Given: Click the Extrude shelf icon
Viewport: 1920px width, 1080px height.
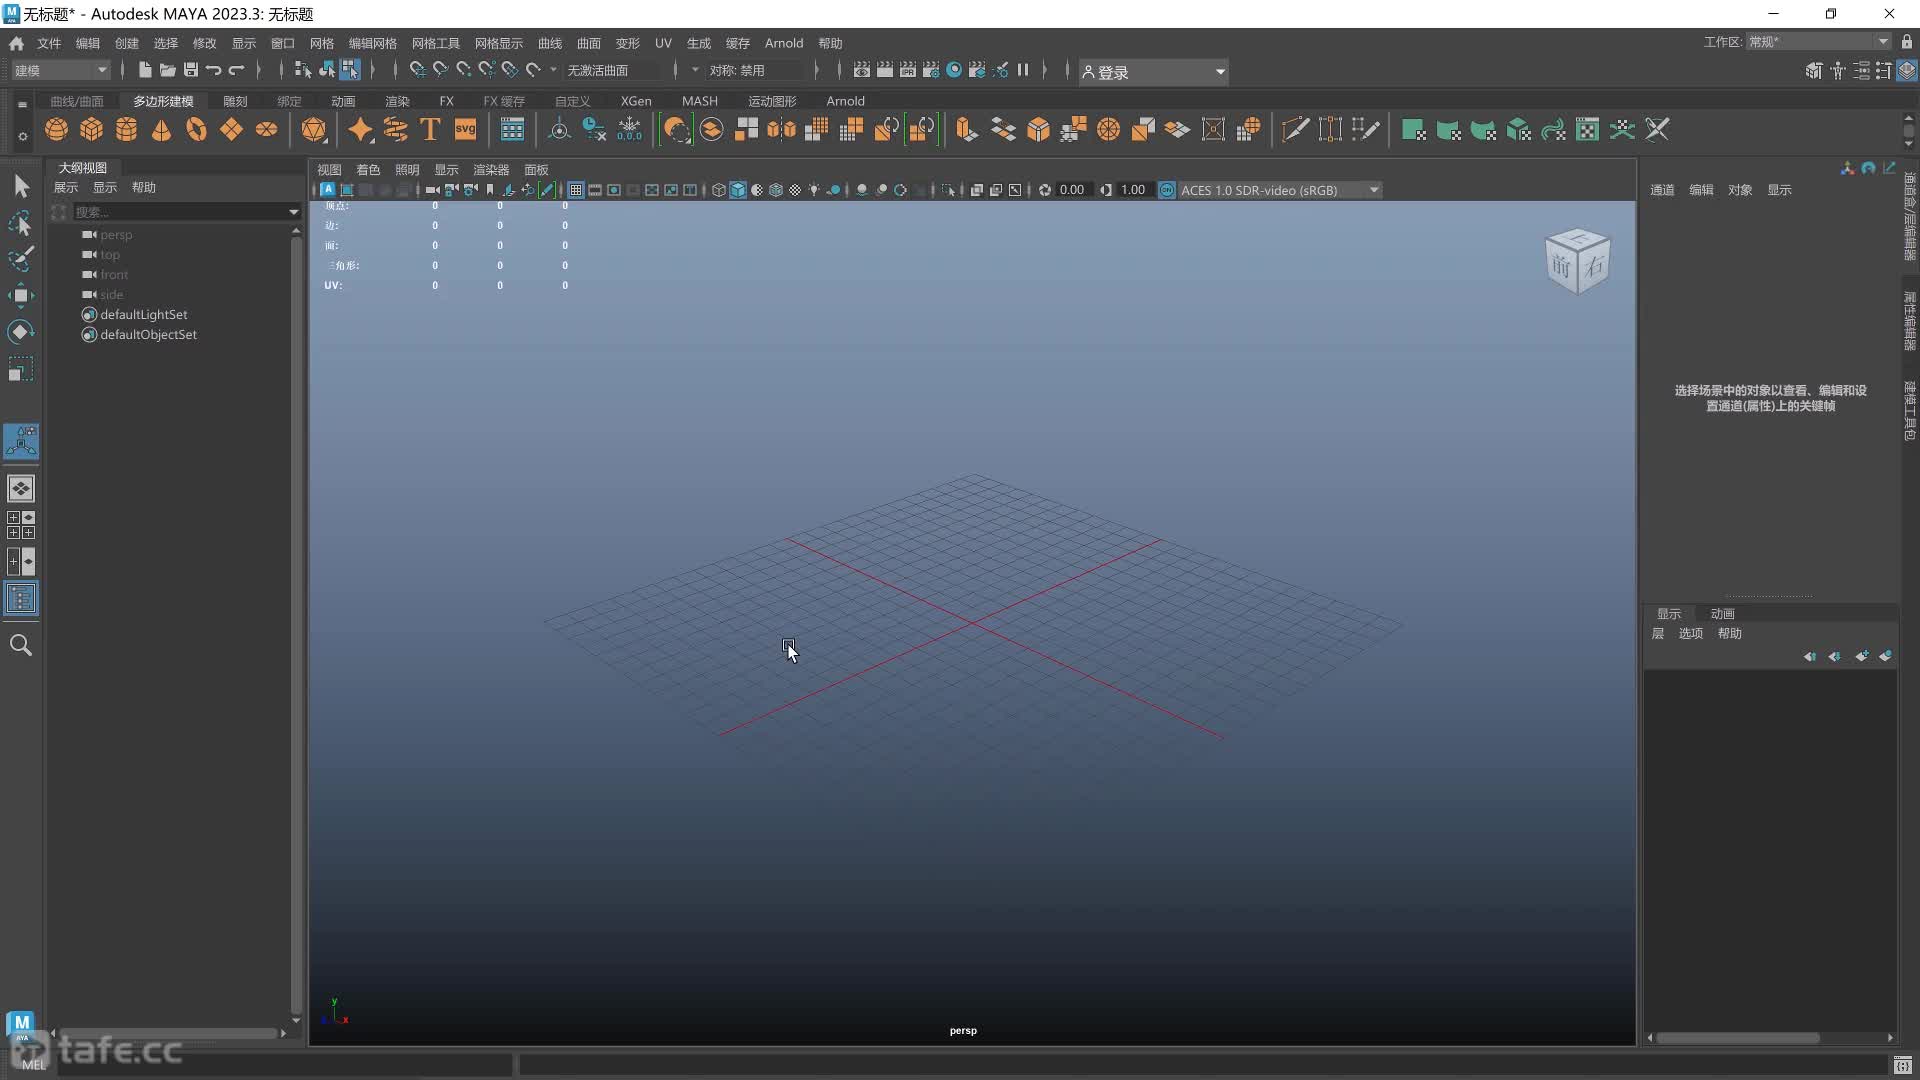Looking at the screenshot, I should tap(966, 130).
